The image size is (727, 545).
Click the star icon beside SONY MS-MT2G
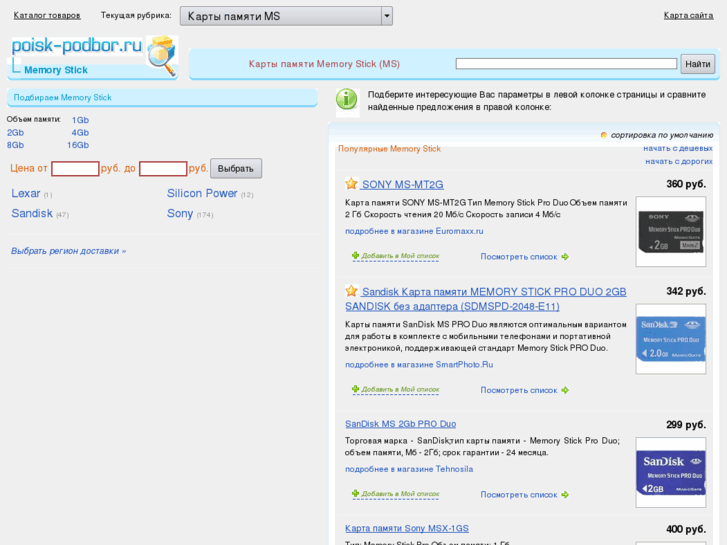point(351,184)
